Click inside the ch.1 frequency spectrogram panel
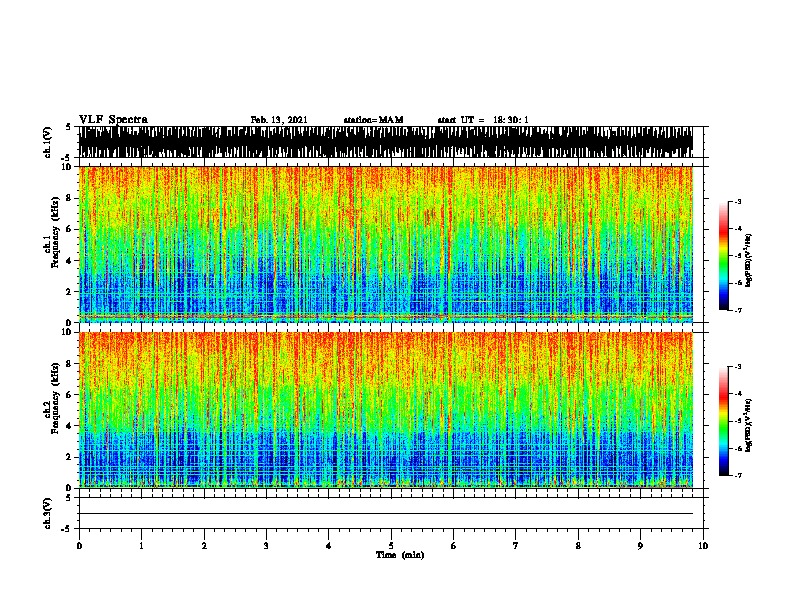The image size is (792, 612). pyautogui.click(x=386, y=244)
